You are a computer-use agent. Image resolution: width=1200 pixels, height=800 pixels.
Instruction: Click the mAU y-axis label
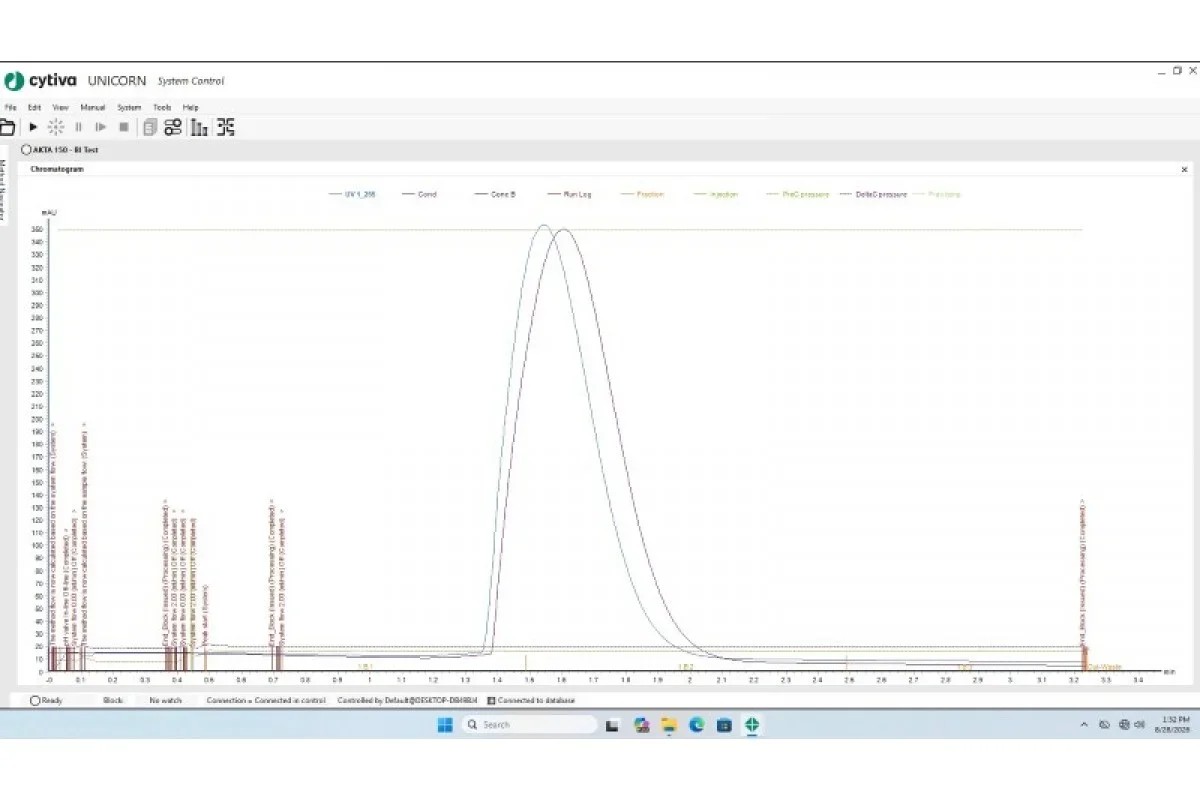[48, 213]
